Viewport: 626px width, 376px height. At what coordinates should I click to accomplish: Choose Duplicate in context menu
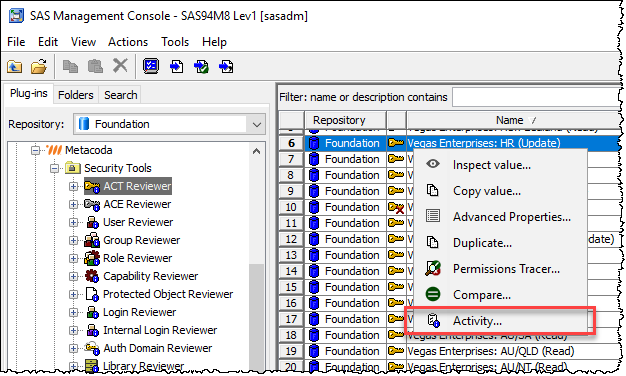click(x=500, y=243)
